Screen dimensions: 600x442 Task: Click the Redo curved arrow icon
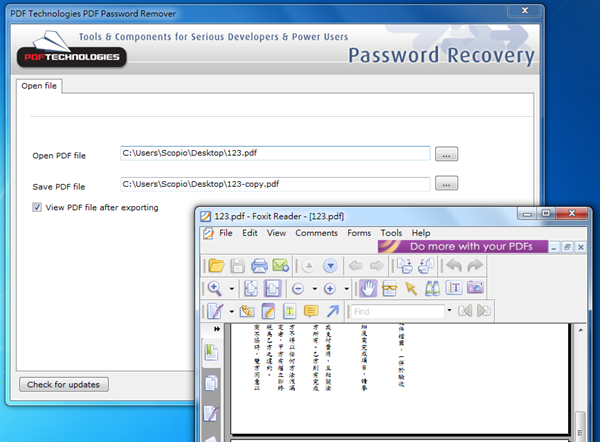click(x=475, y=265)
